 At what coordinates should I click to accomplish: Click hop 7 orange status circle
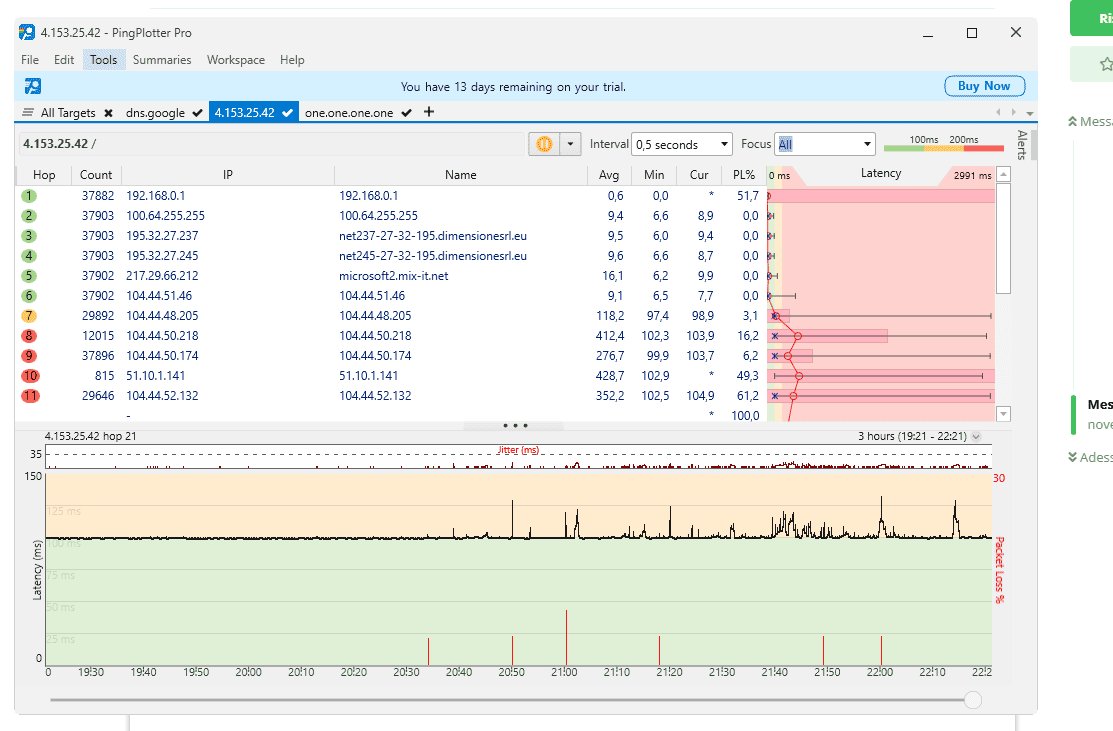click(x=30, y=316)
